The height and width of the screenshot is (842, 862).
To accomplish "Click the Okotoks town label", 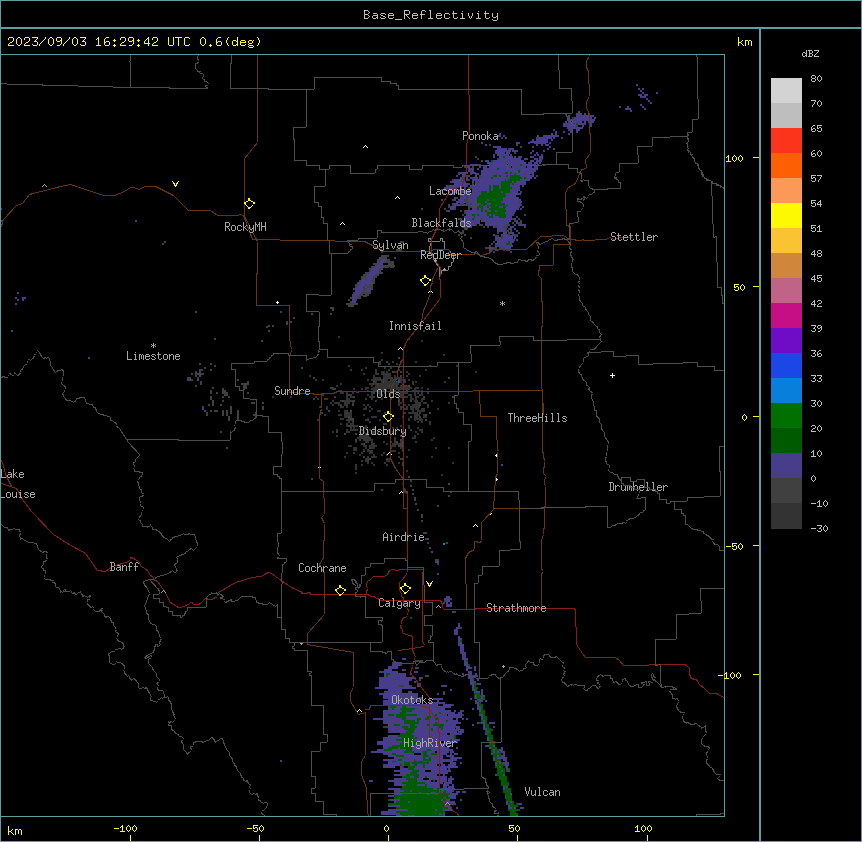I will pyautogui.click(x=412, y=700).
